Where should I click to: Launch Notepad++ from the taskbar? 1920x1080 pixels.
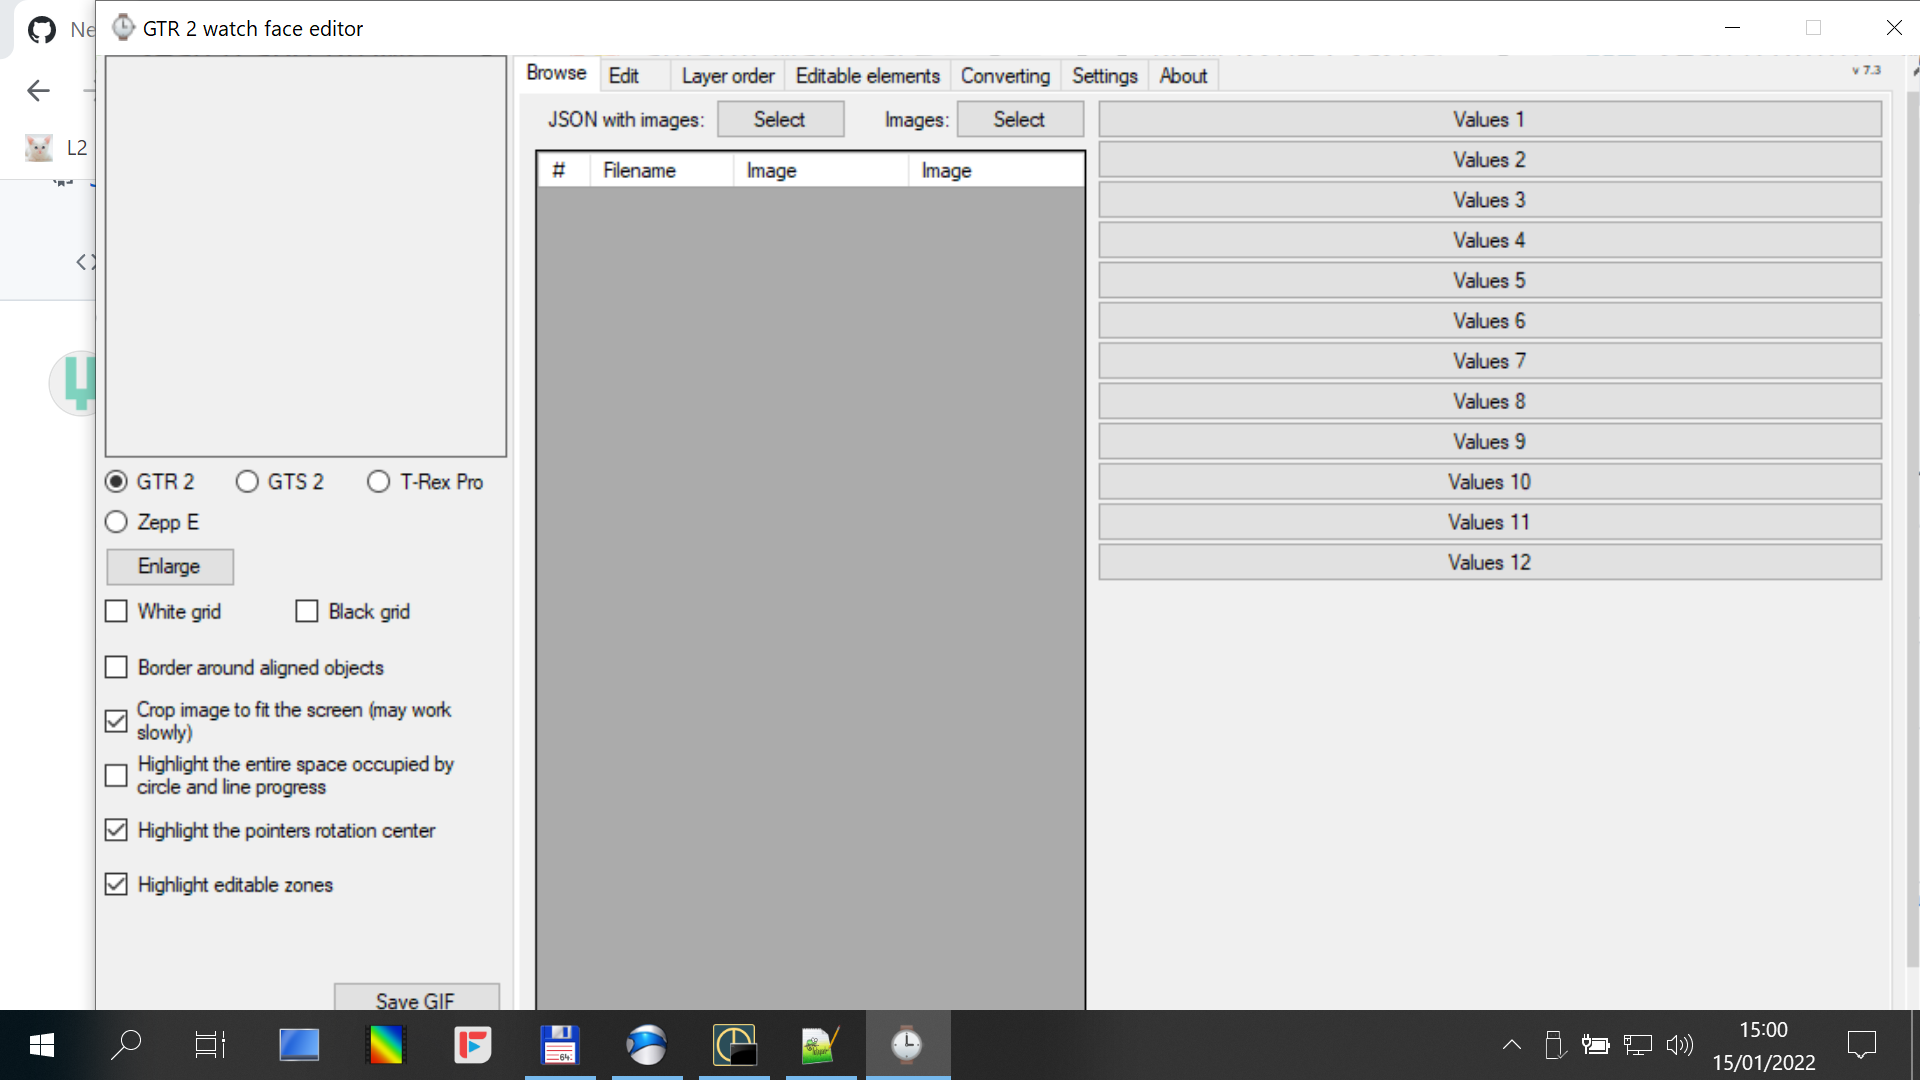tap(820, 1044)
